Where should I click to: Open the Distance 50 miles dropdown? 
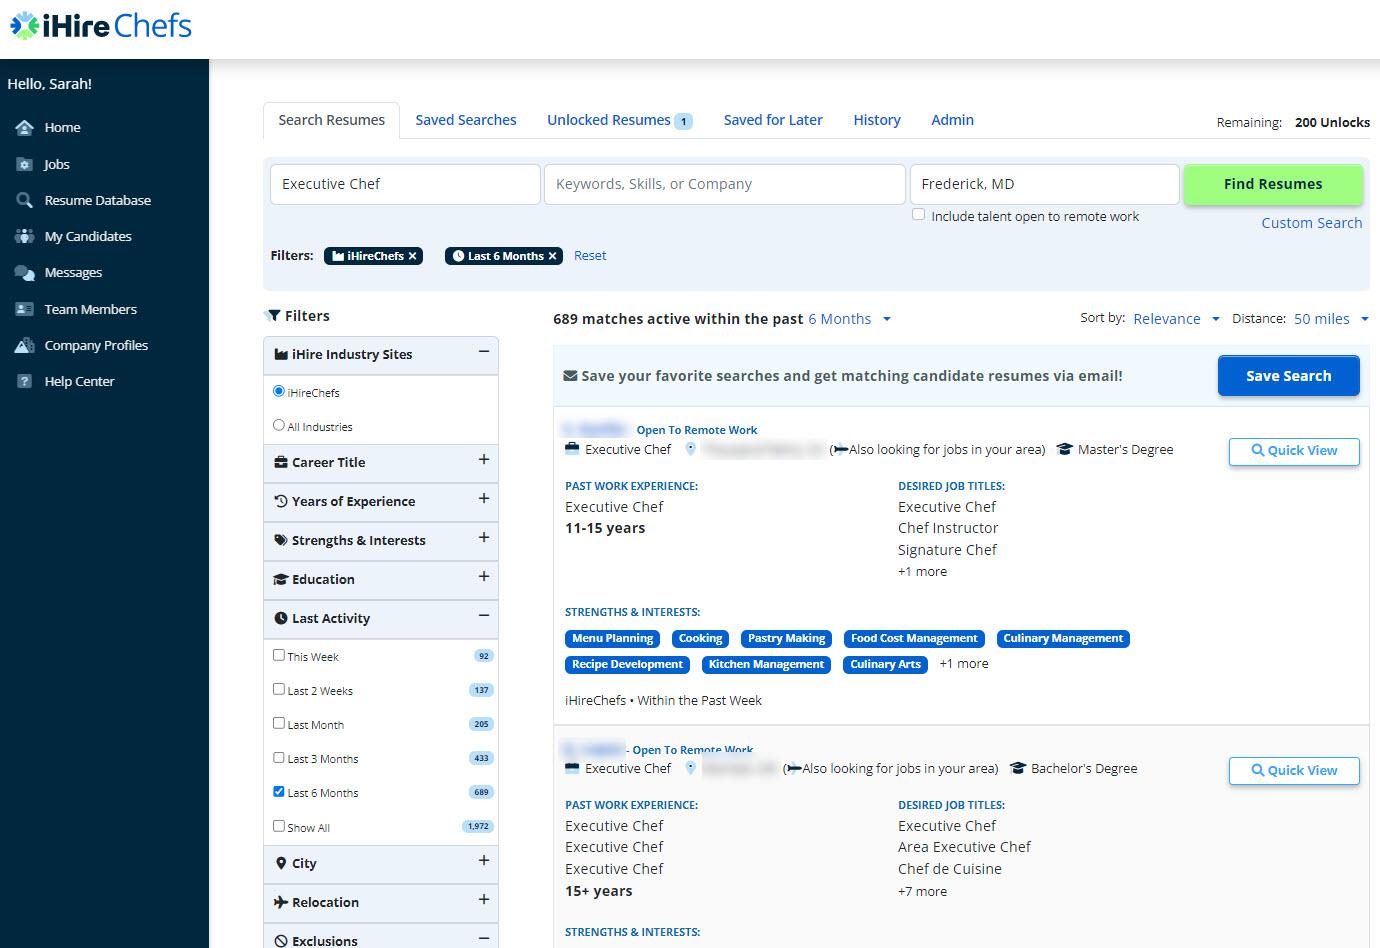1331,319
